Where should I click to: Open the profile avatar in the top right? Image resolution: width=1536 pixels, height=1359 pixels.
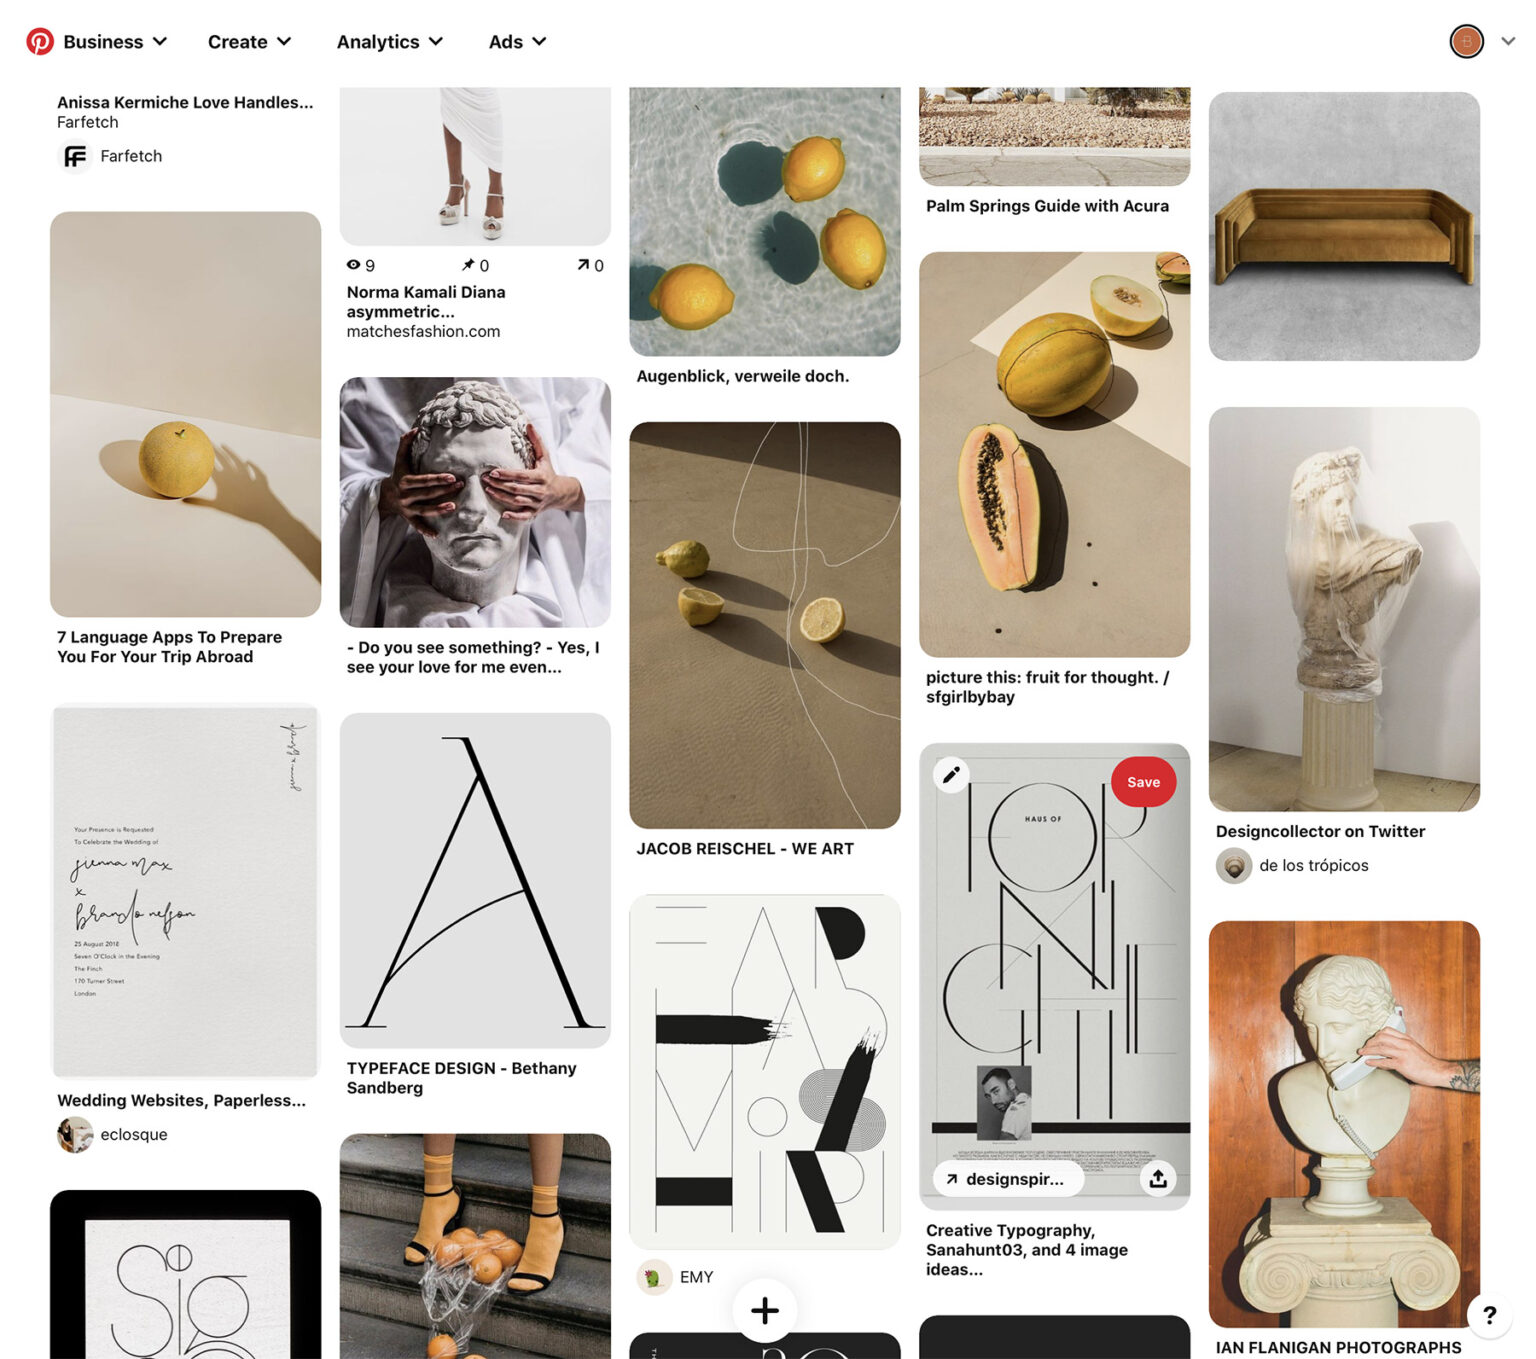[x=1467, y=41]
